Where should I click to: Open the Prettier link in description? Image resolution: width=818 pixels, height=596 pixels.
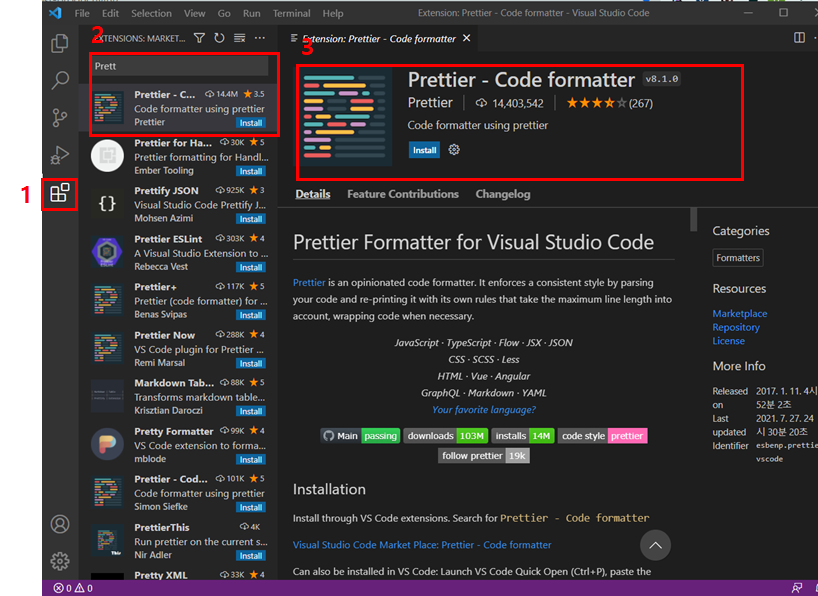tap(309, 282)
